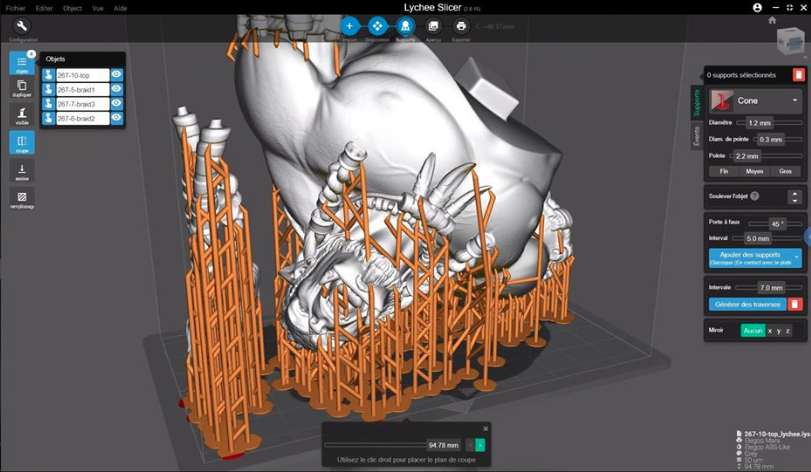Open the Aperçu preview step icon
Screen dimensions: 811x472
pos(433,26)
